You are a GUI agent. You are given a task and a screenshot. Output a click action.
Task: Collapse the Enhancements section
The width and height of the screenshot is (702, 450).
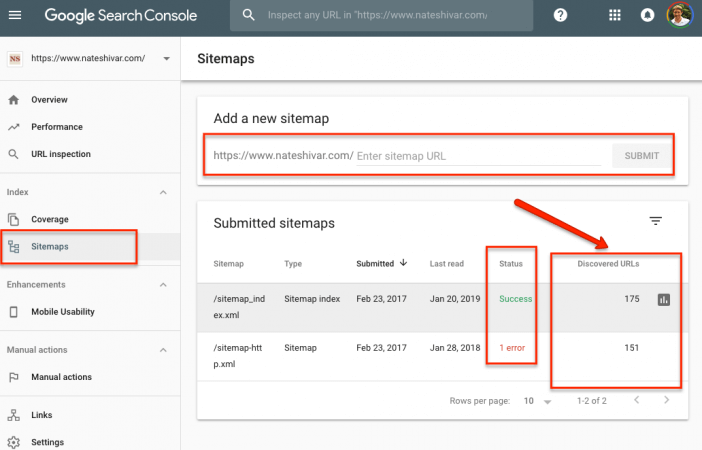tap(163, 285)
